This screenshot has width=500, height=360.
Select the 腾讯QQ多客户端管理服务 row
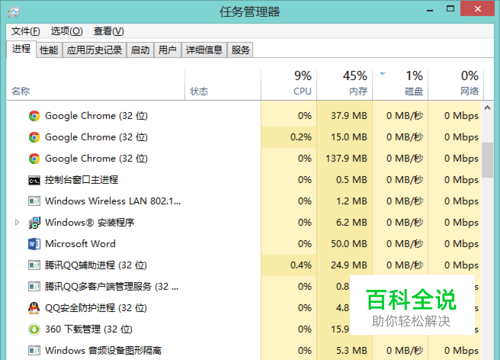point(244,287)
